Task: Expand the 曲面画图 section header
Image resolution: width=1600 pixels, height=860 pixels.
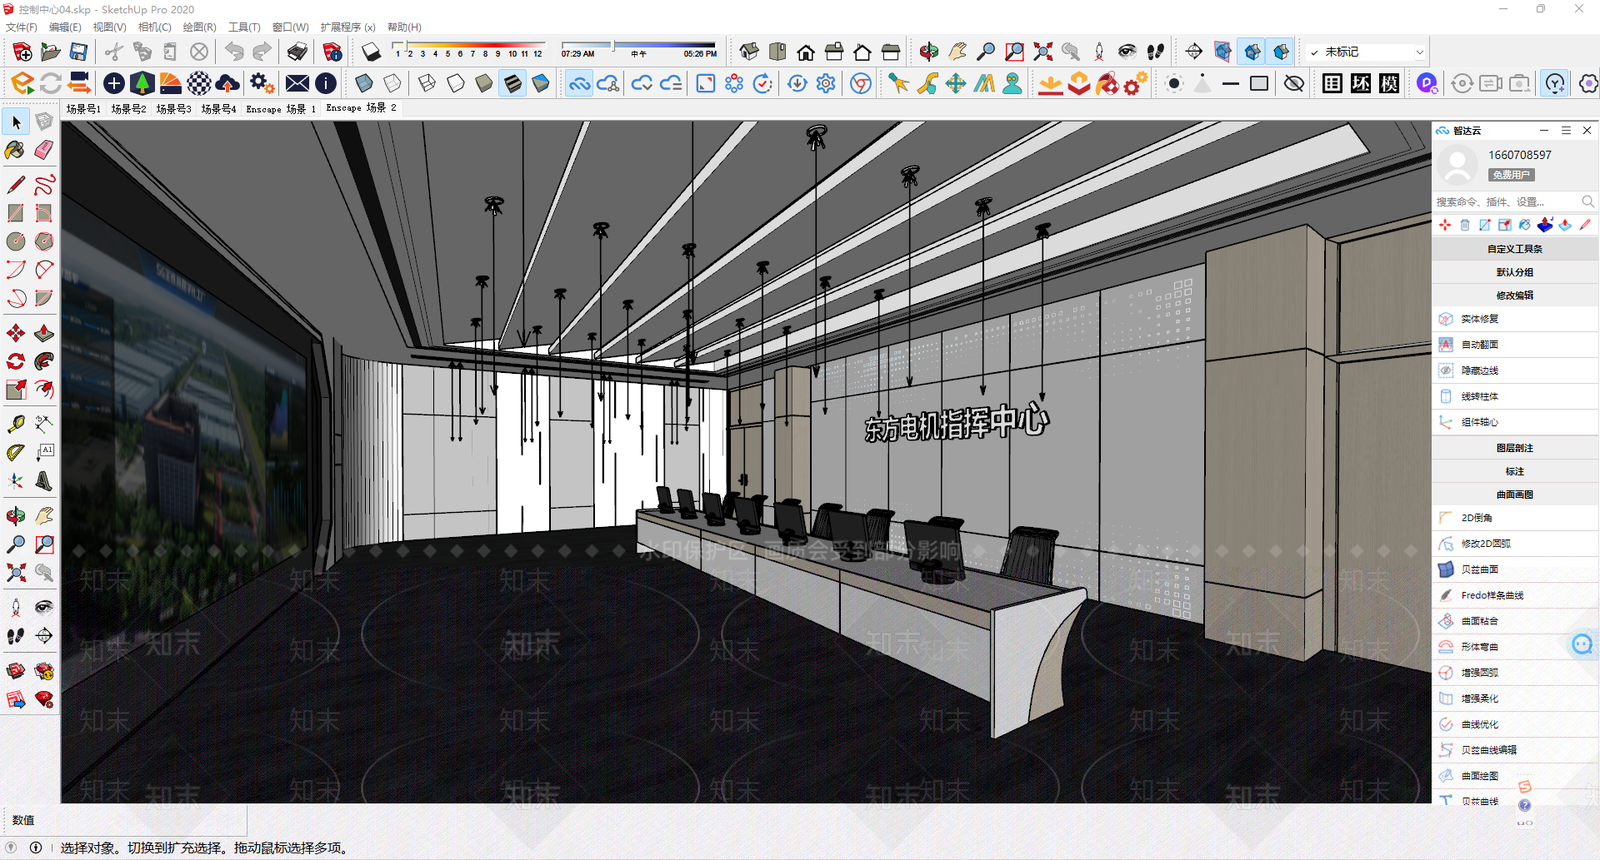Action: [x=1515, y=494]
